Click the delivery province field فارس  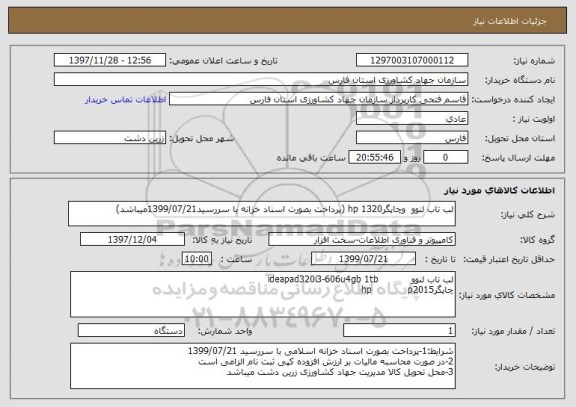tap(412, 138)
